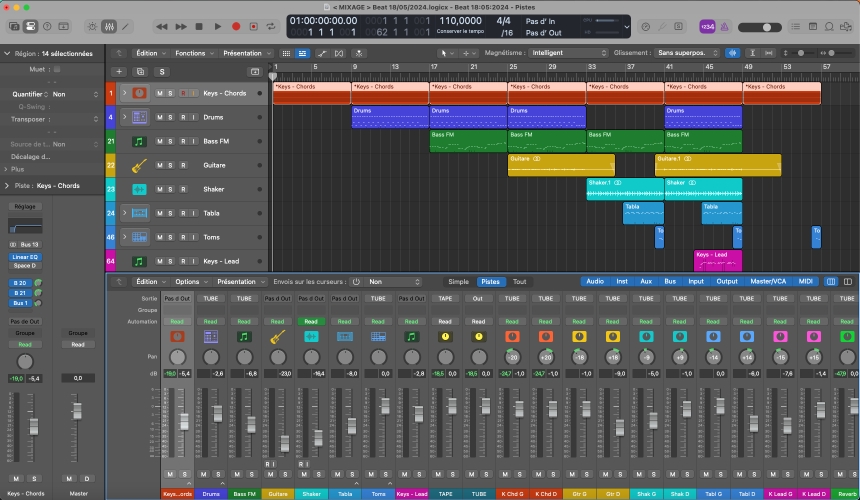Click the Guitare track guitar icon
860x500 pixels.
pos(139,165)
